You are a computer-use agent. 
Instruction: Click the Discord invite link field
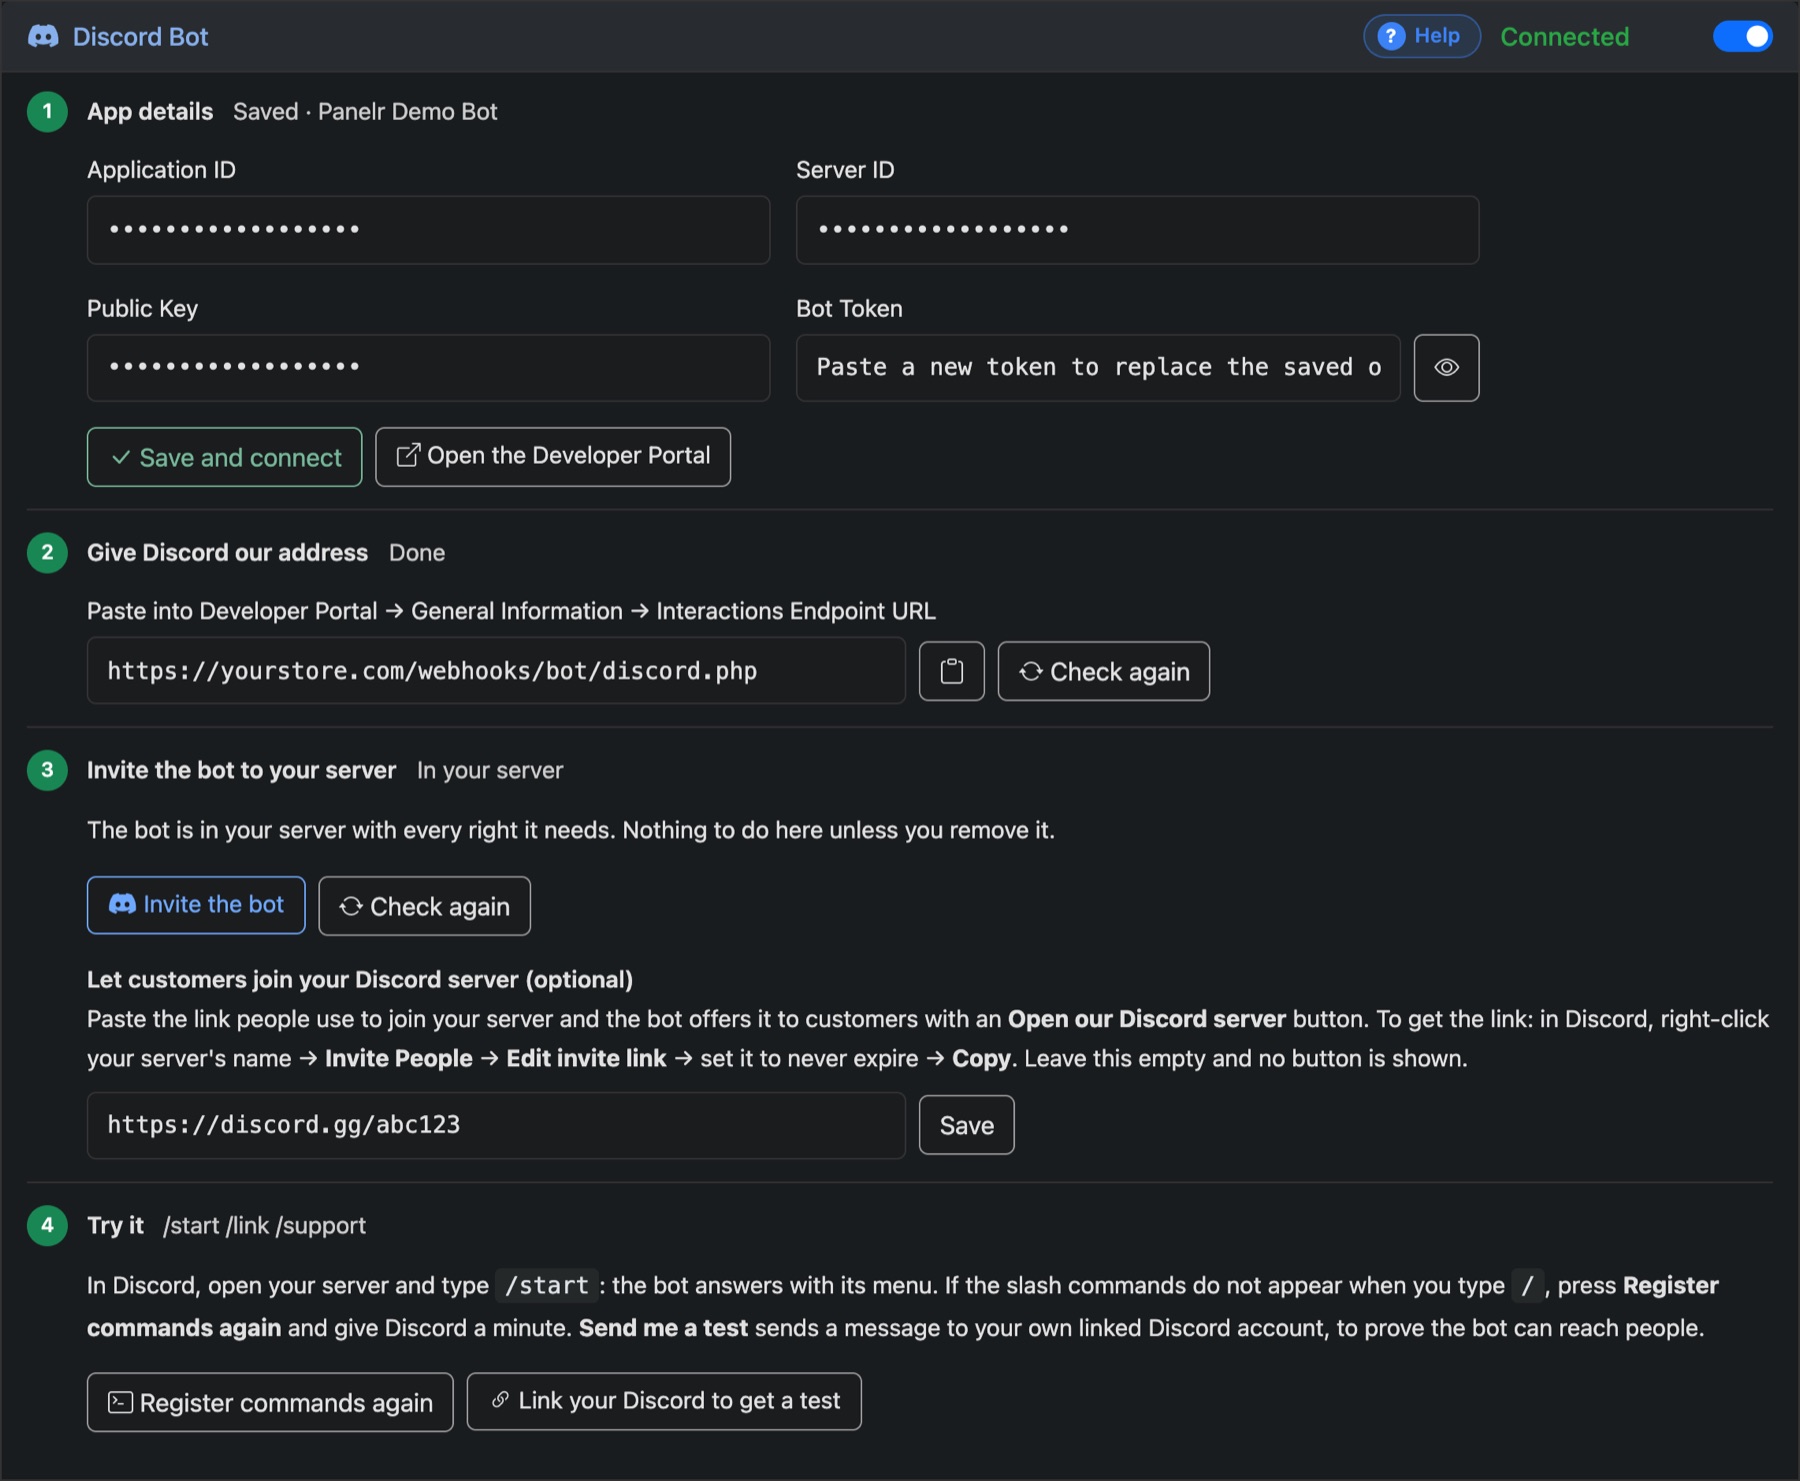[x=496, y=1125]
